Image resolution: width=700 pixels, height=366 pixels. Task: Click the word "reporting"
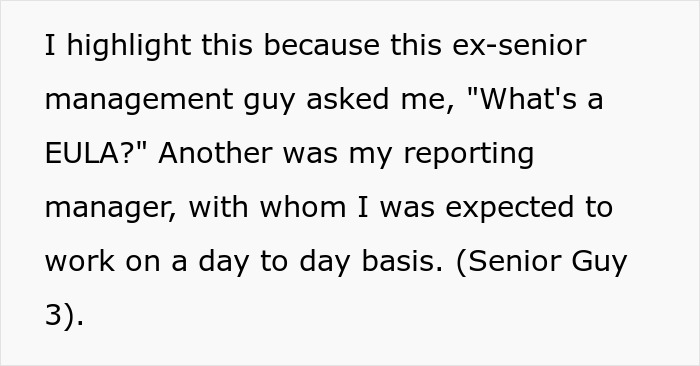pos(468,155)
